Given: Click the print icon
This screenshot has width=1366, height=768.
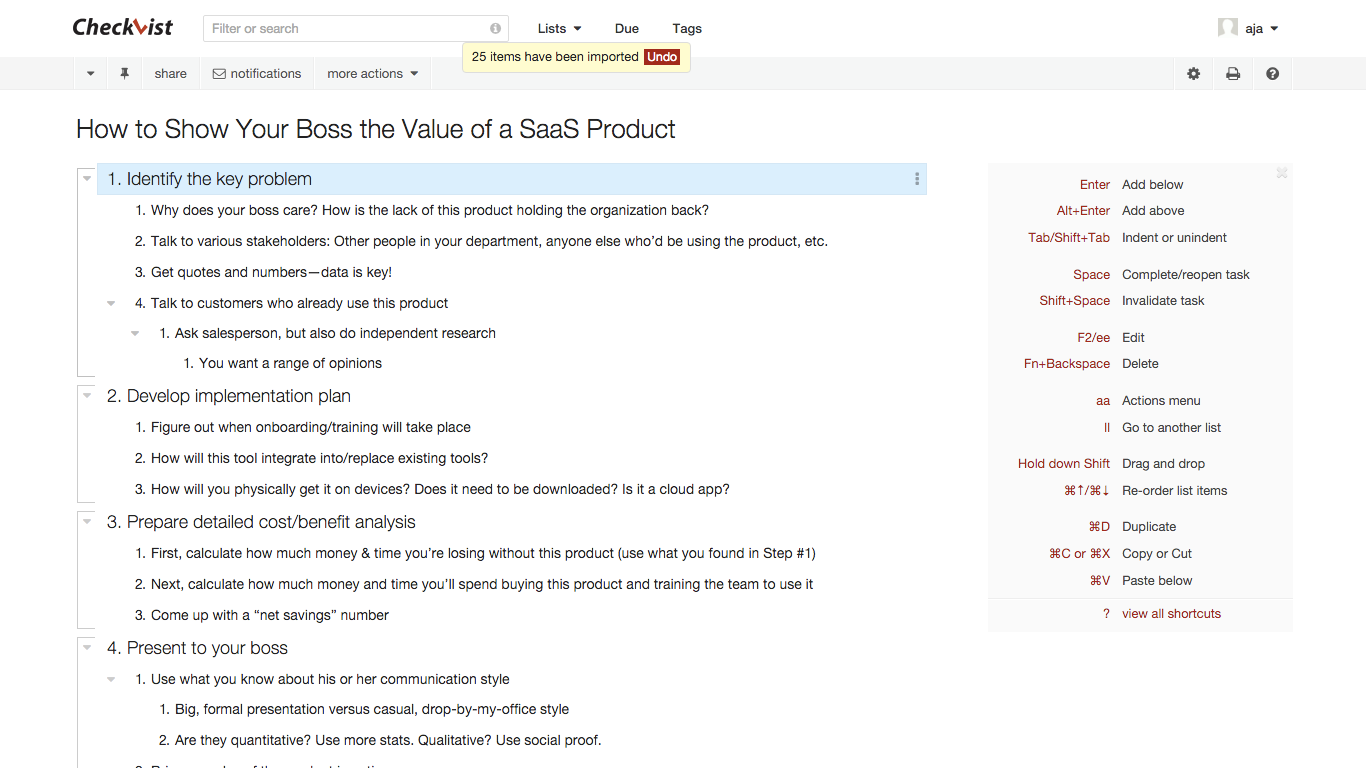Looking at the screenshot, I should coord(1233,73).
